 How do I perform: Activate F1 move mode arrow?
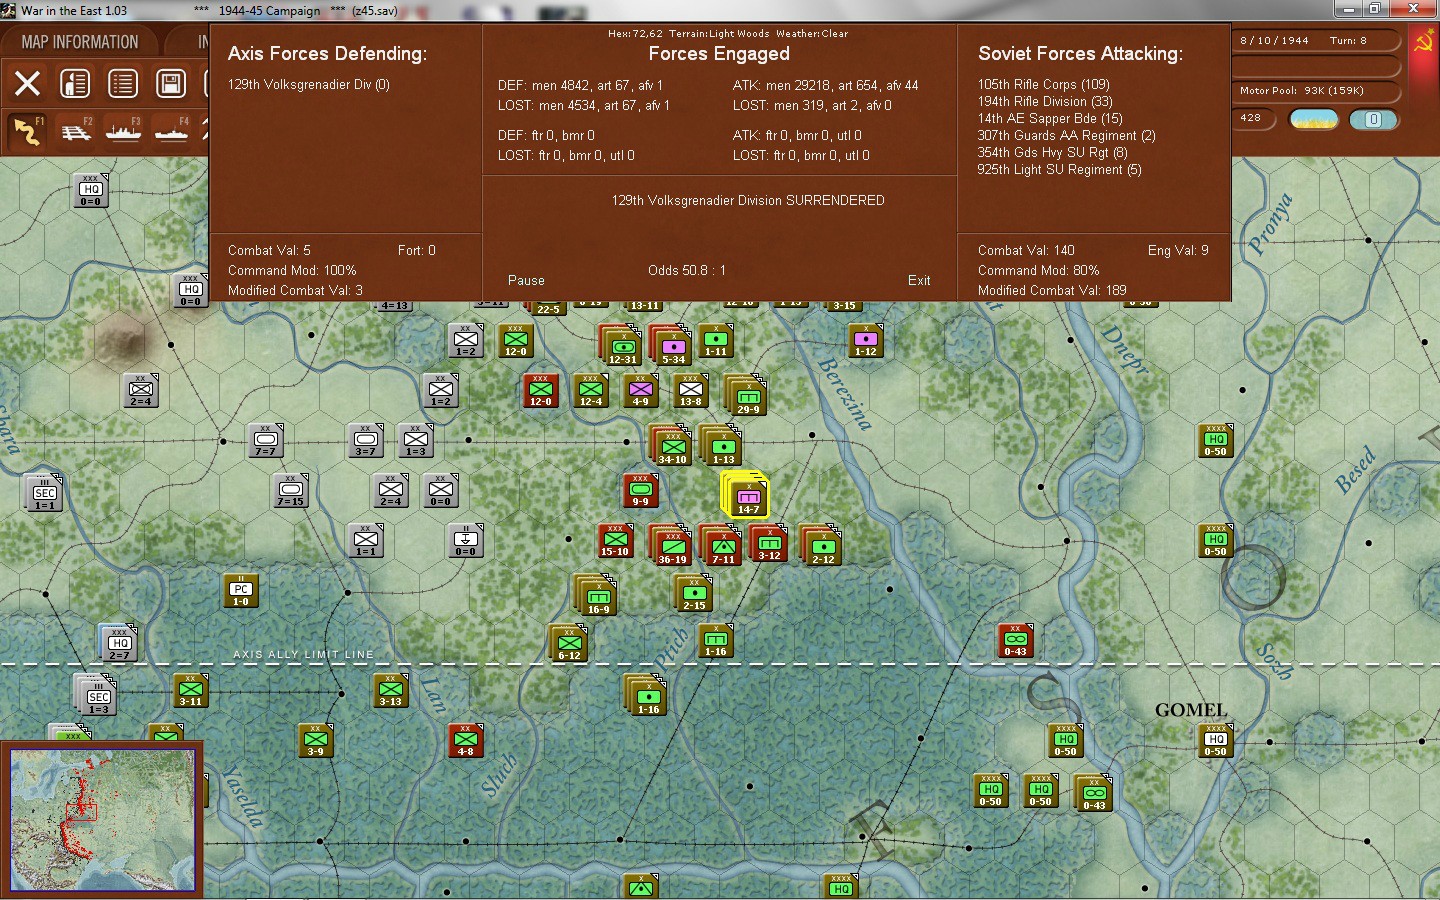(27, 130)
